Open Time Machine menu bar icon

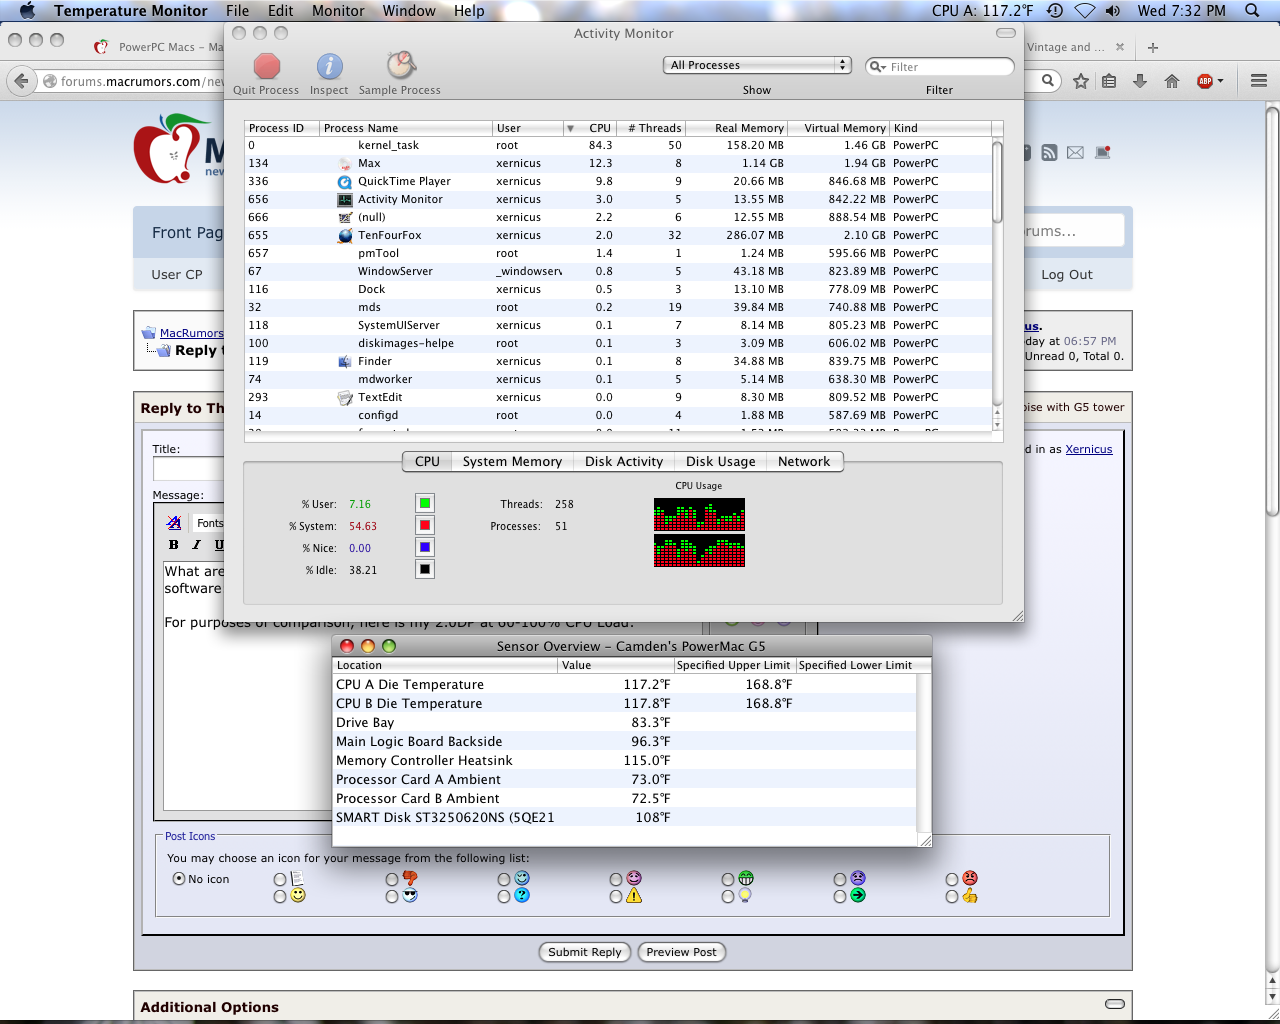coord(1054,10)
